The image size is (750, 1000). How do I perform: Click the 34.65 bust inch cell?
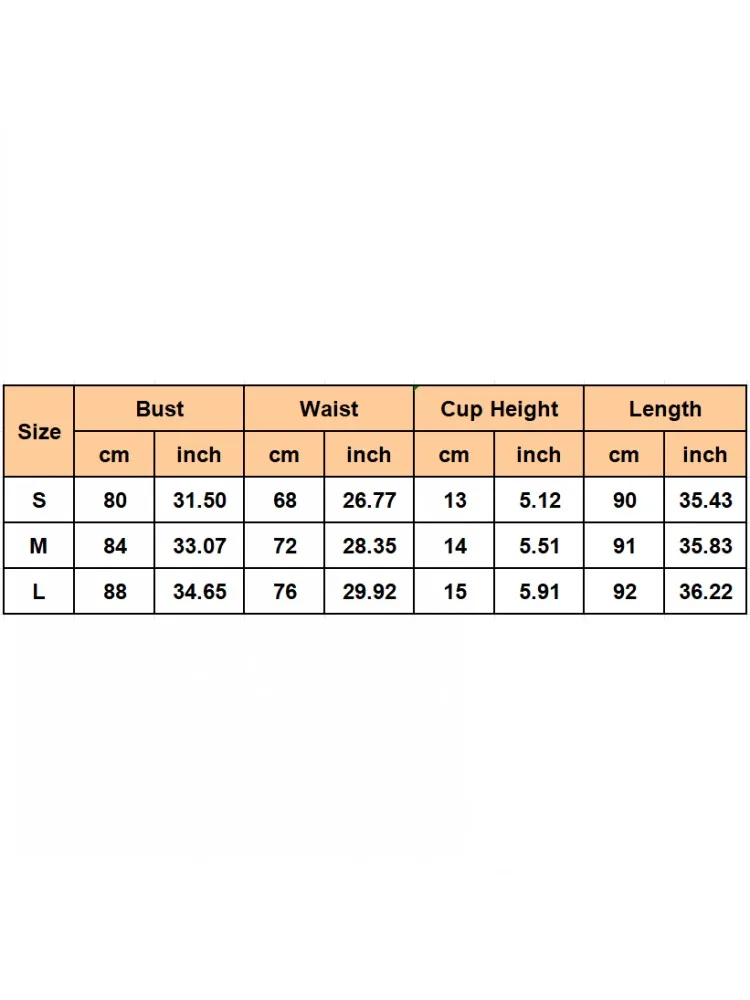point(199,591)
